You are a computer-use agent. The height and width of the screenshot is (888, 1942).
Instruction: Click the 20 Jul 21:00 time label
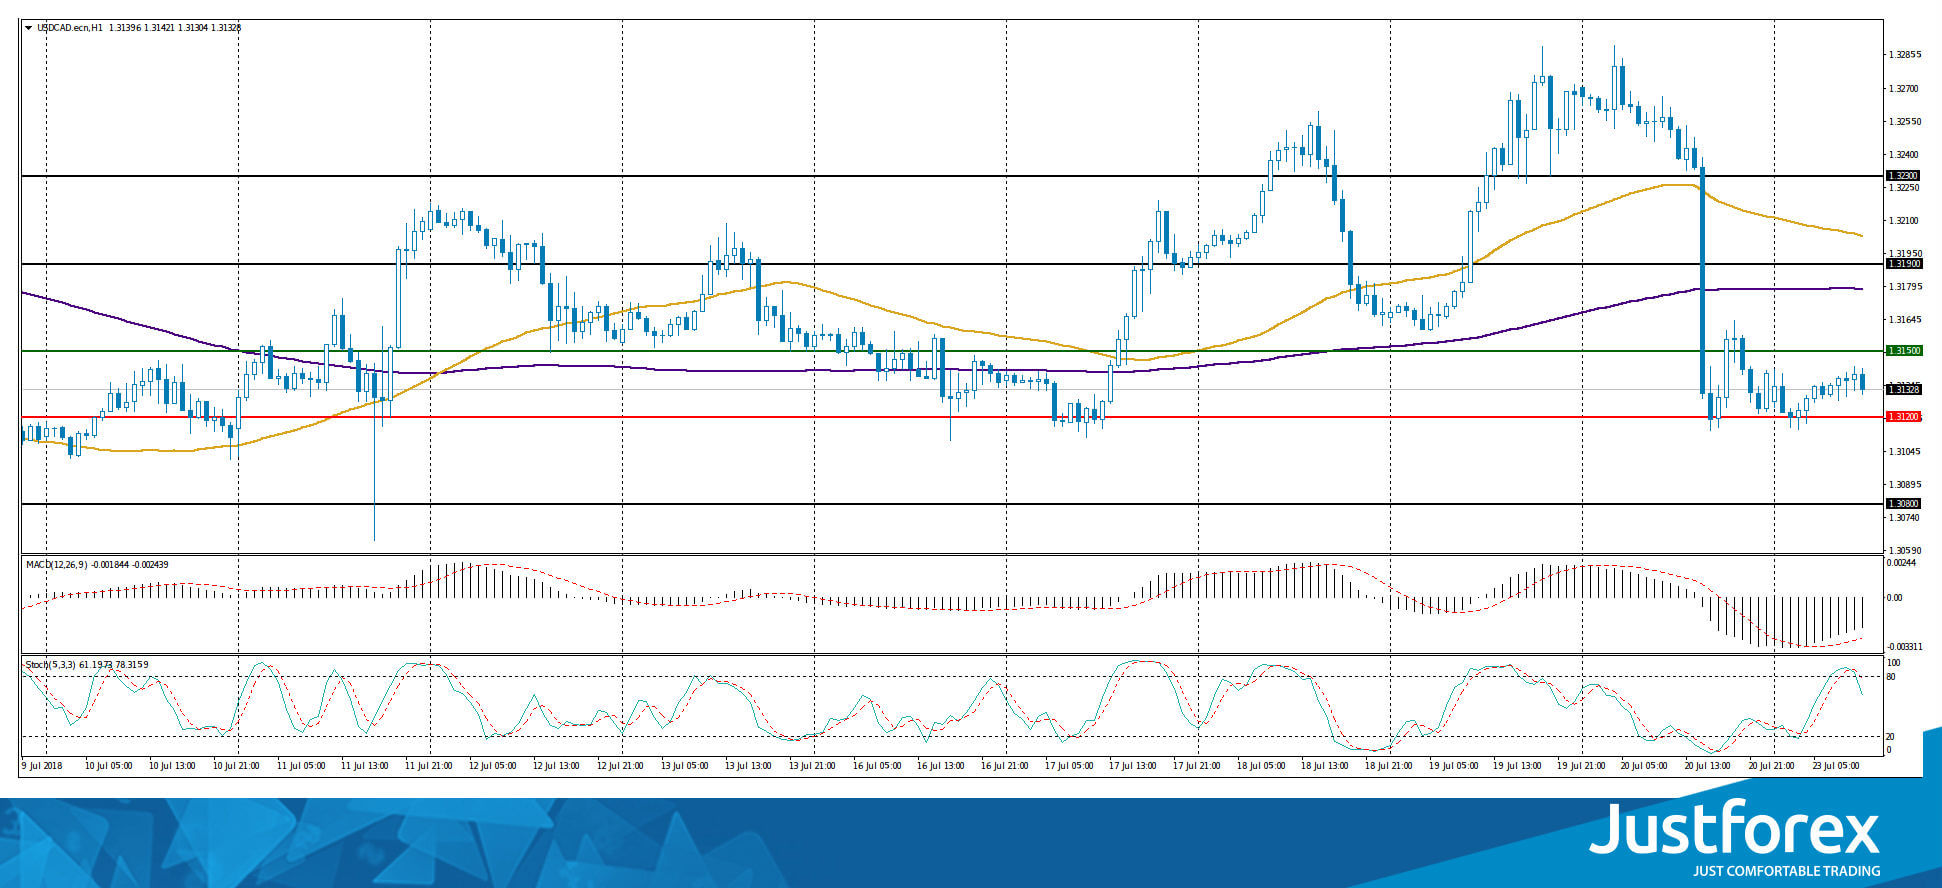pyautogui.click(x=1773, y=766)
